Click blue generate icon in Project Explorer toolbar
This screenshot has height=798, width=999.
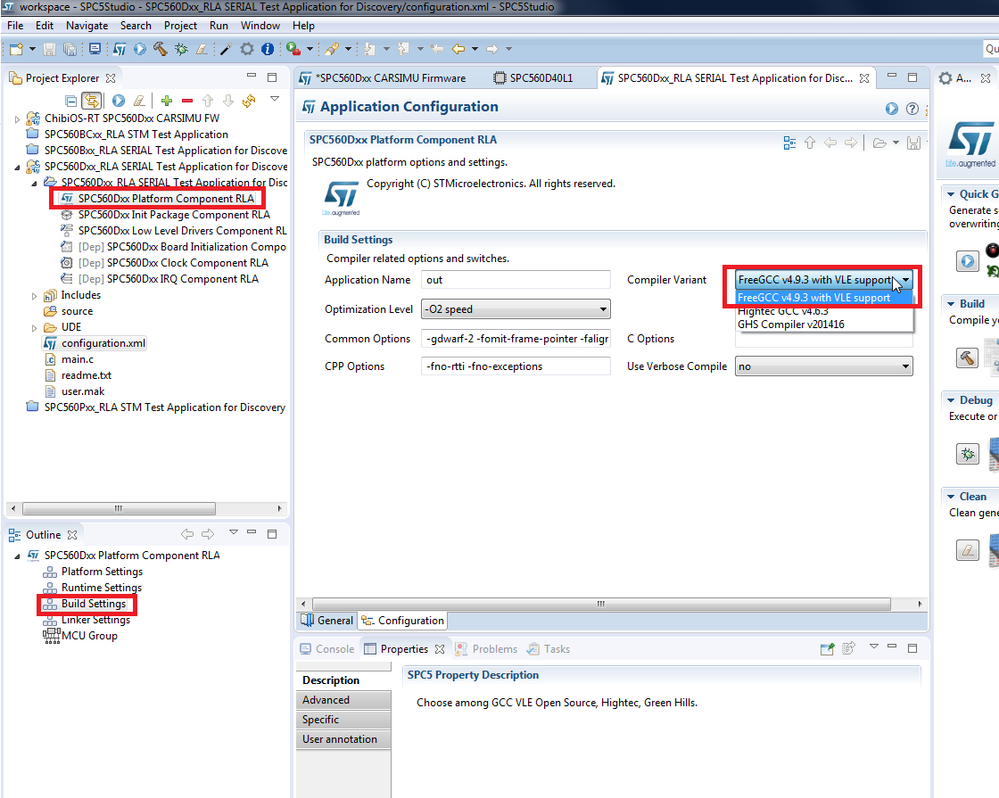tap(119, 101)
